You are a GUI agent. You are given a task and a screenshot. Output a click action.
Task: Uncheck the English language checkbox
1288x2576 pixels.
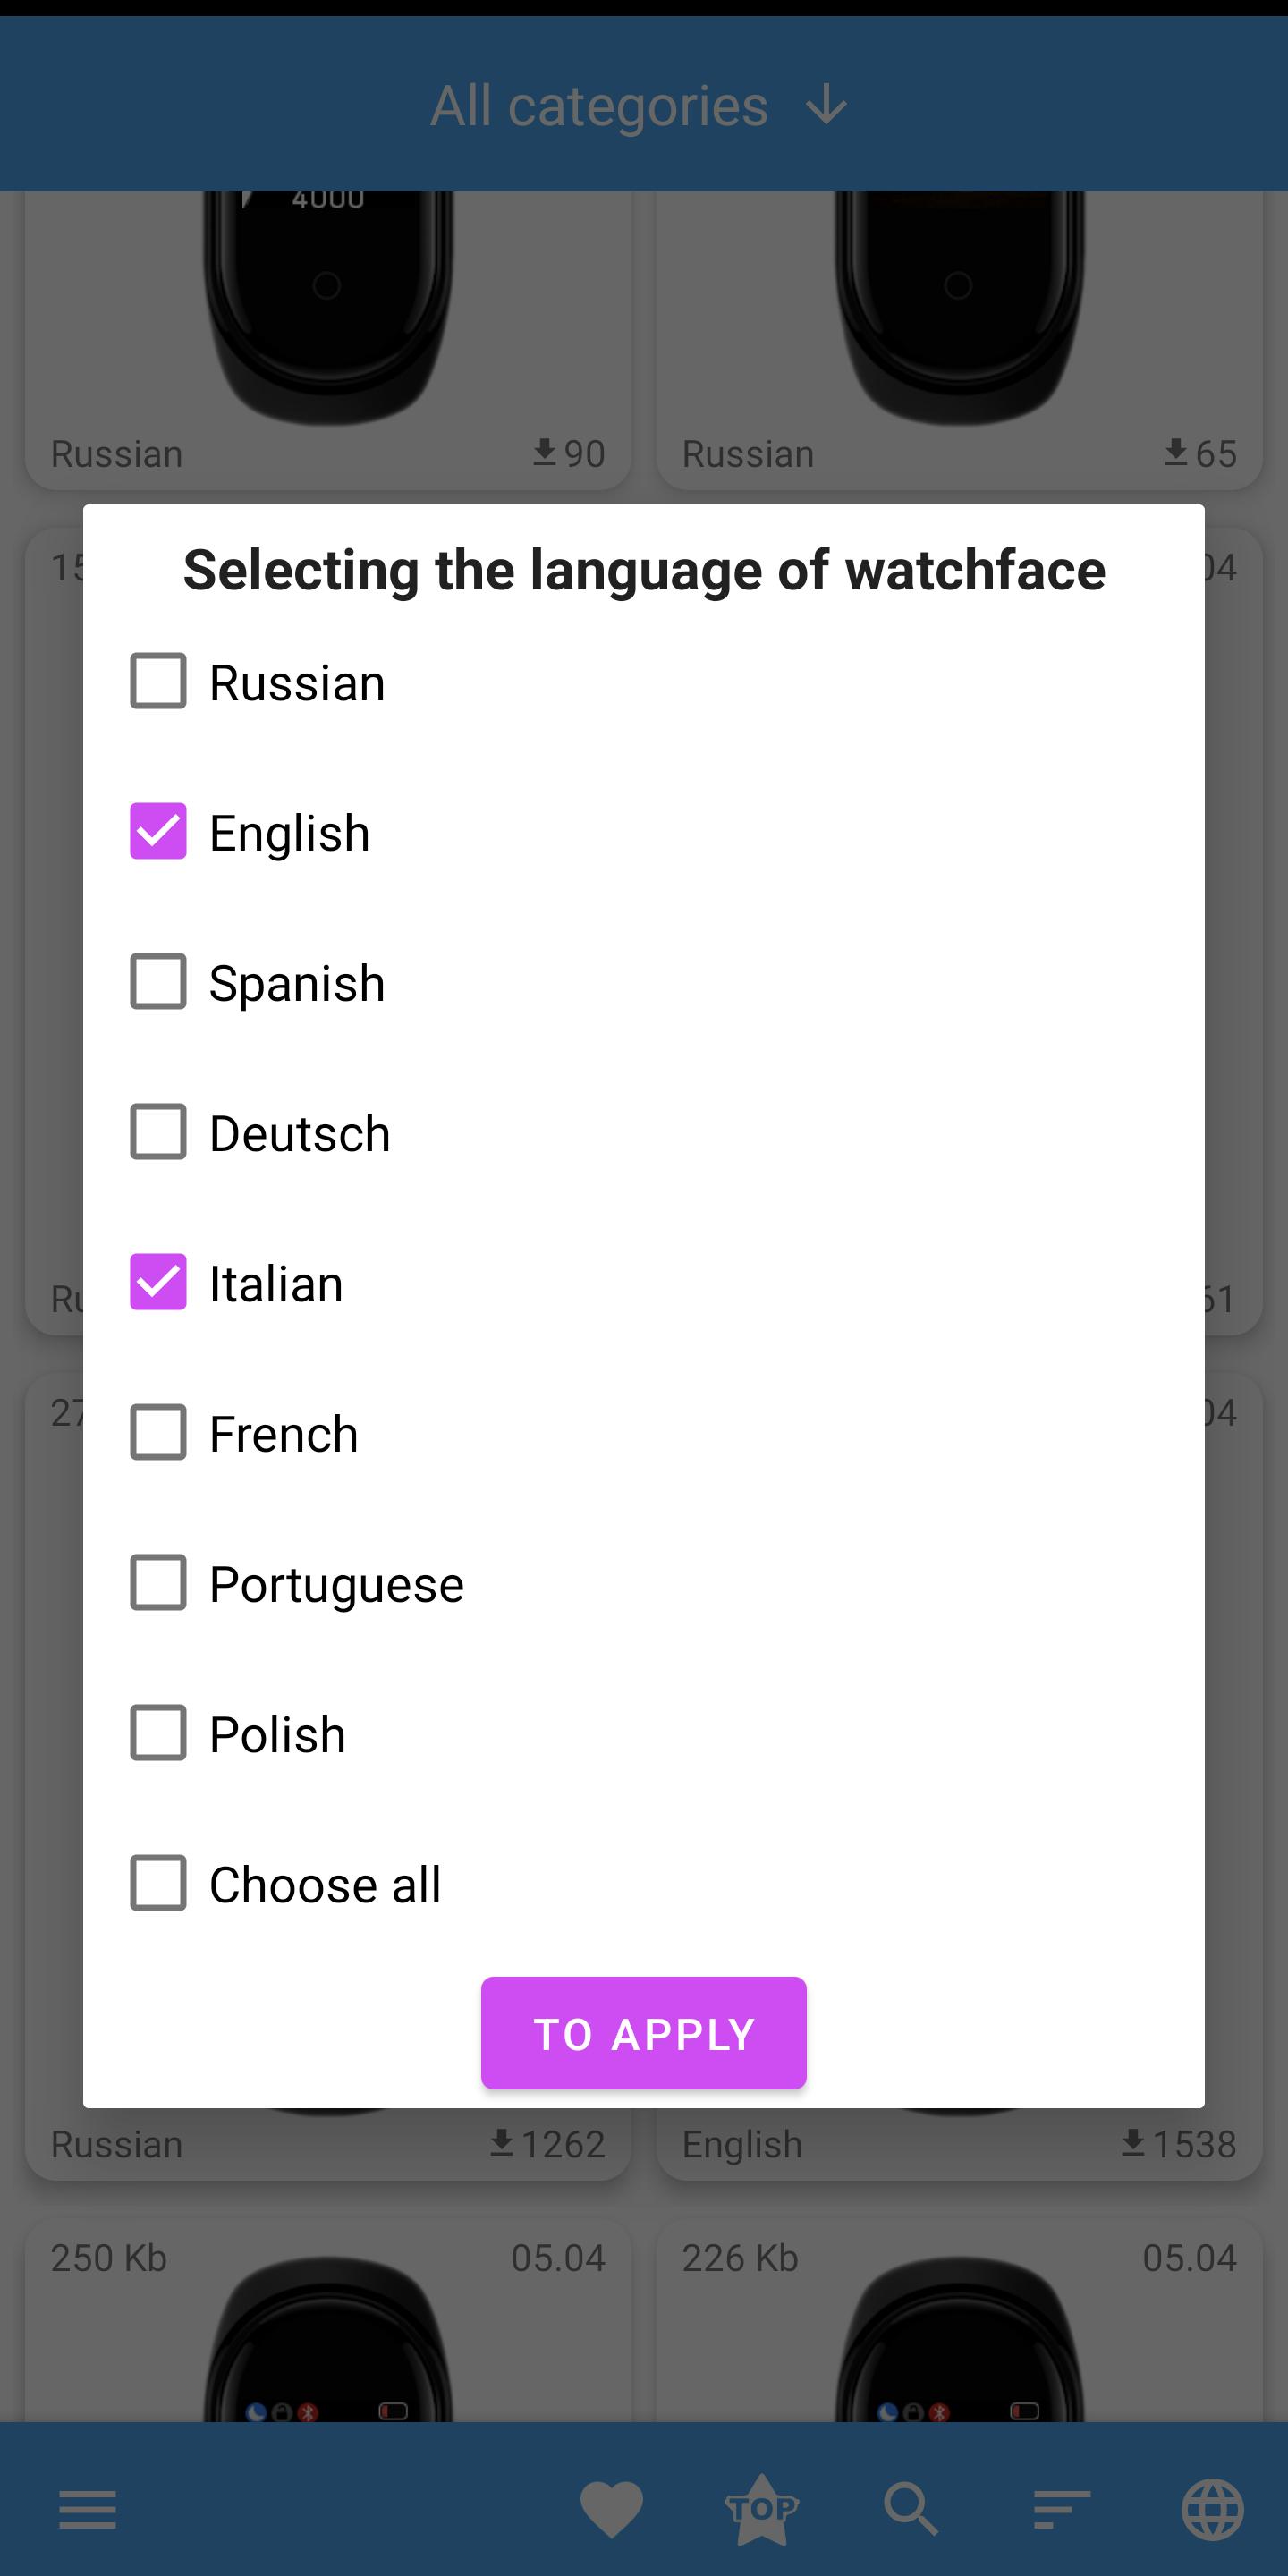[158, 832]
